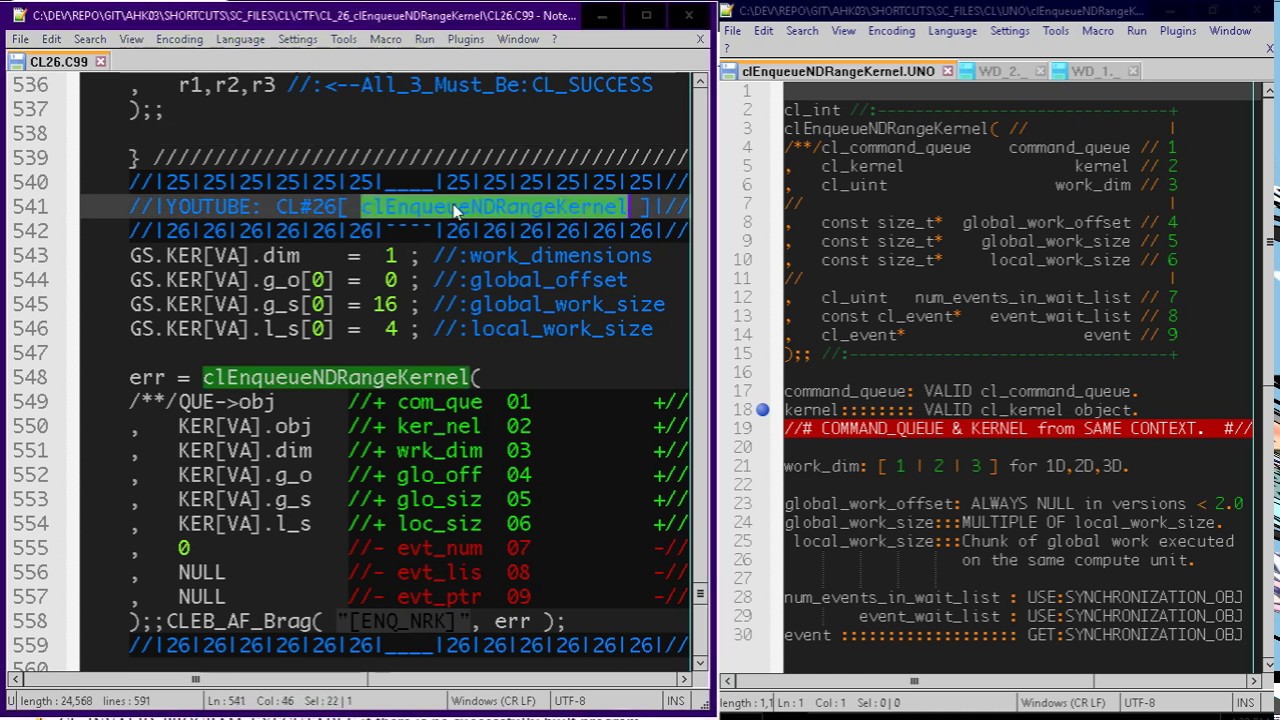Screen dimensions: 1280x720
Task: Close the WD_1._ tab via its X icon
Action: point(1132,72)
